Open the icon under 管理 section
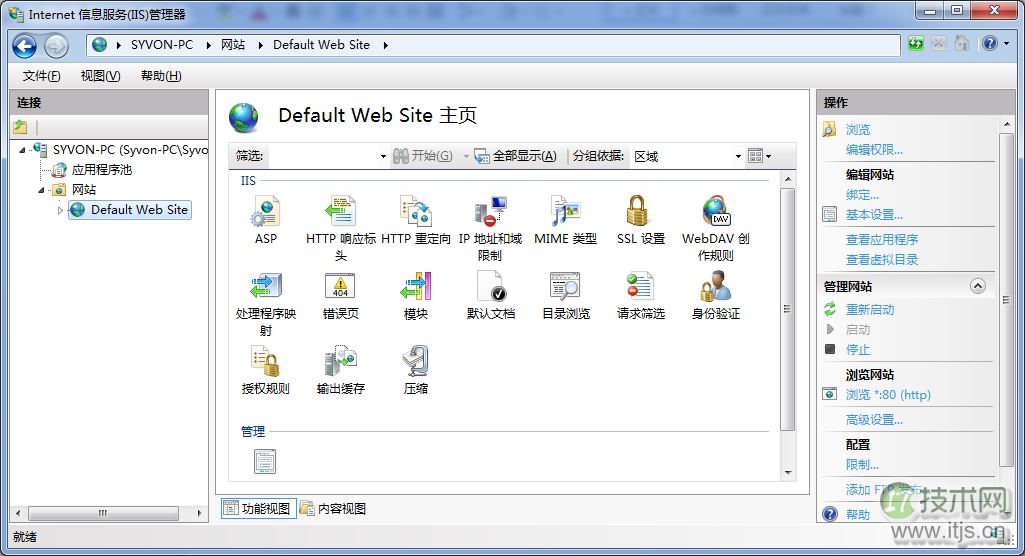This screenshot has width=1025, height=556. [x=265, y=461]
